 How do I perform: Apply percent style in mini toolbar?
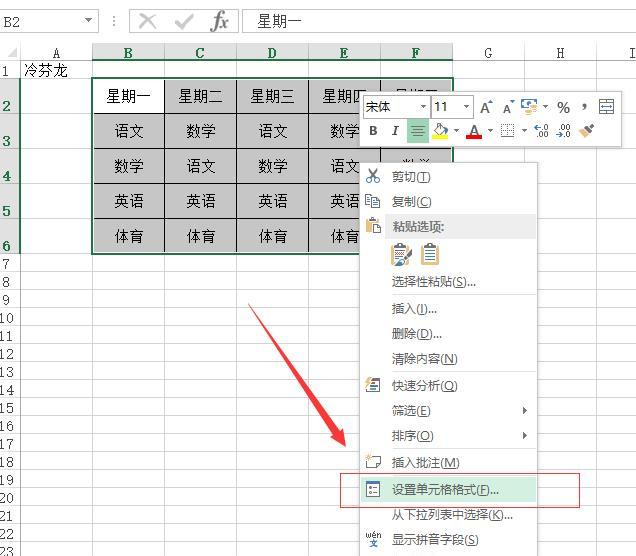pos(563,107)
